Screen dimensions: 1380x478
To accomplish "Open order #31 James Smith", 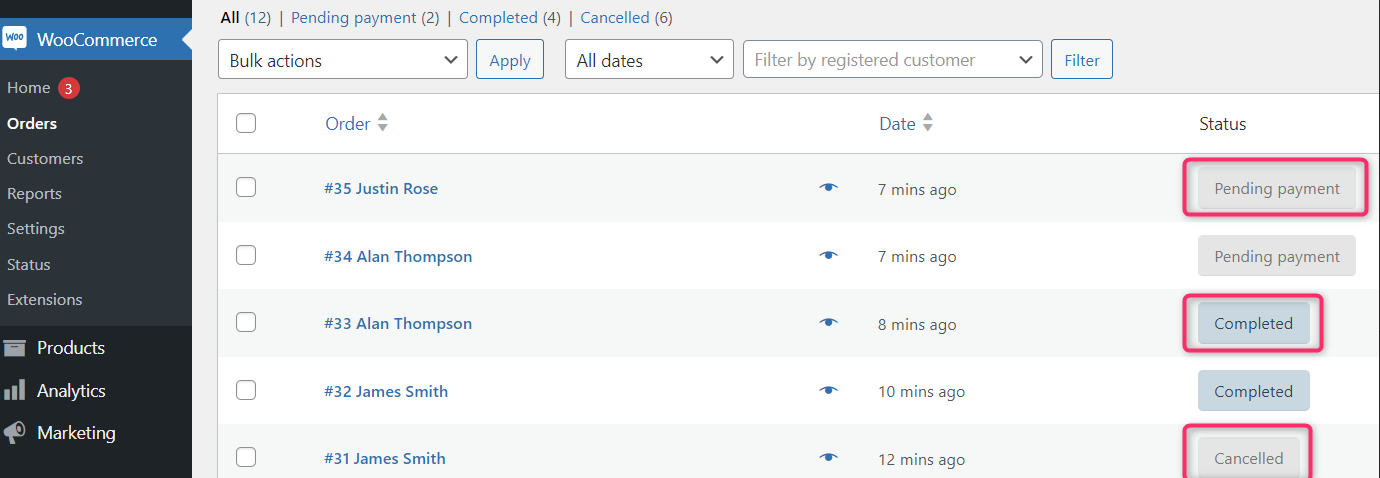I will [385, 458].
